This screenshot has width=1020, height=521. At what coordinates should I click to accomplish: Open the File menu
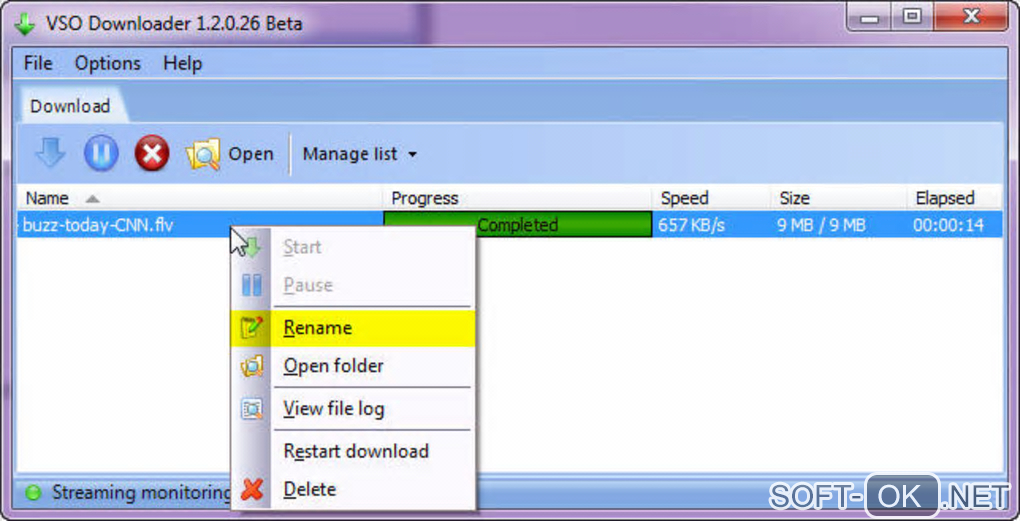tap(38, 63)
